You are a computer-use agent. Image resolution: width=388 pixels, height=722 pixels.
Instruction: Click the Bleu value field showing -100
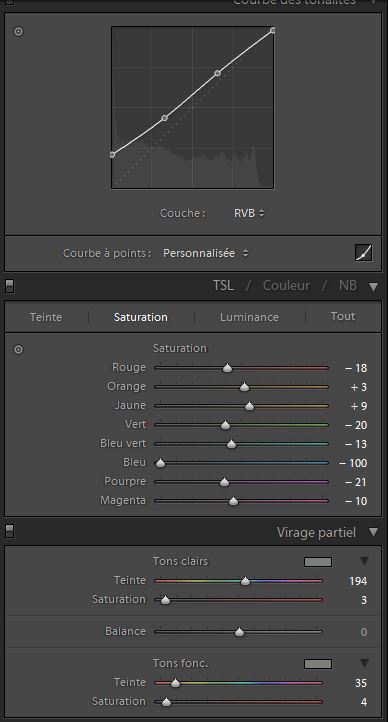pyautogui.click(x=353, y=464)
